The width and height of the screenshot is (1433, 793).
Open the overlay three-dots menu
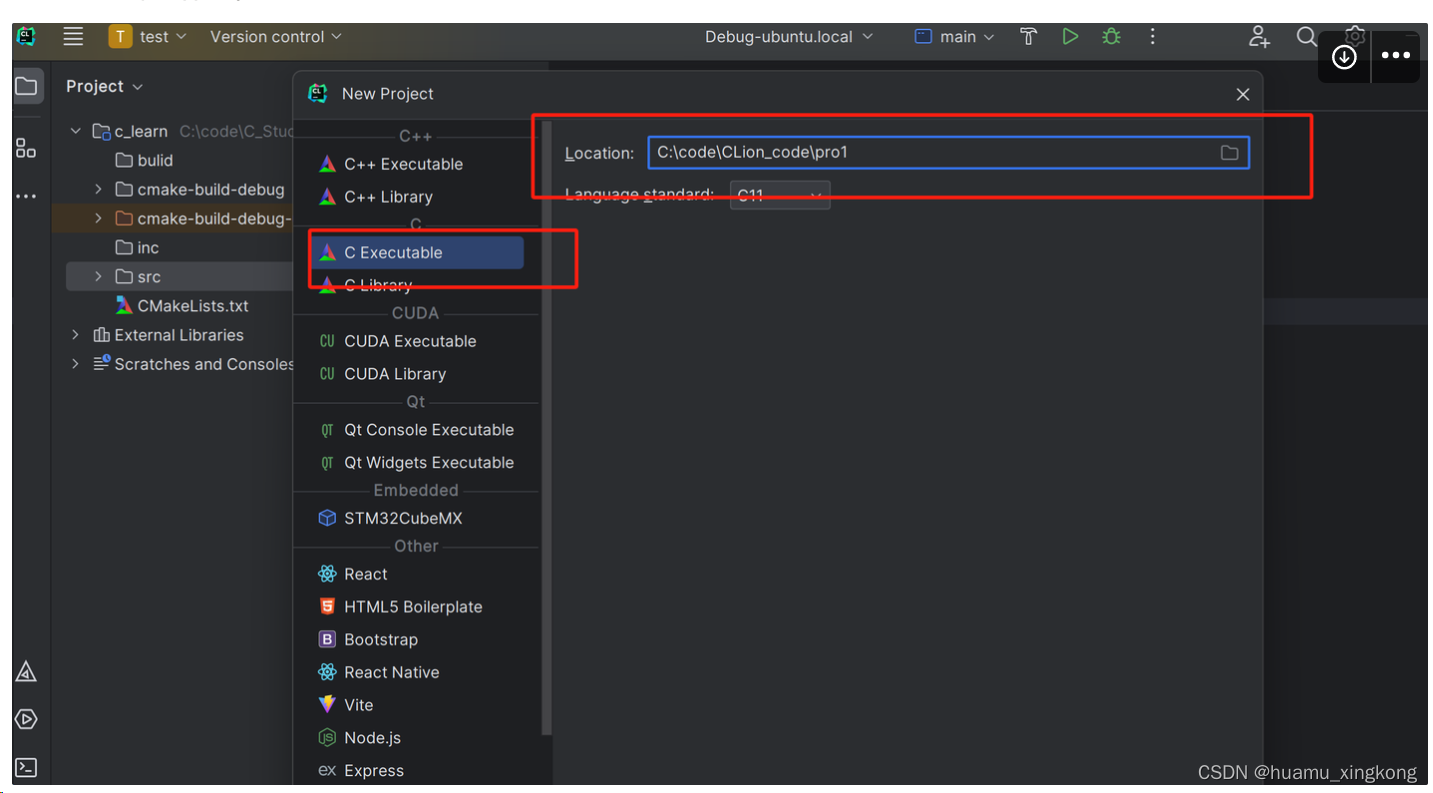1396,56
